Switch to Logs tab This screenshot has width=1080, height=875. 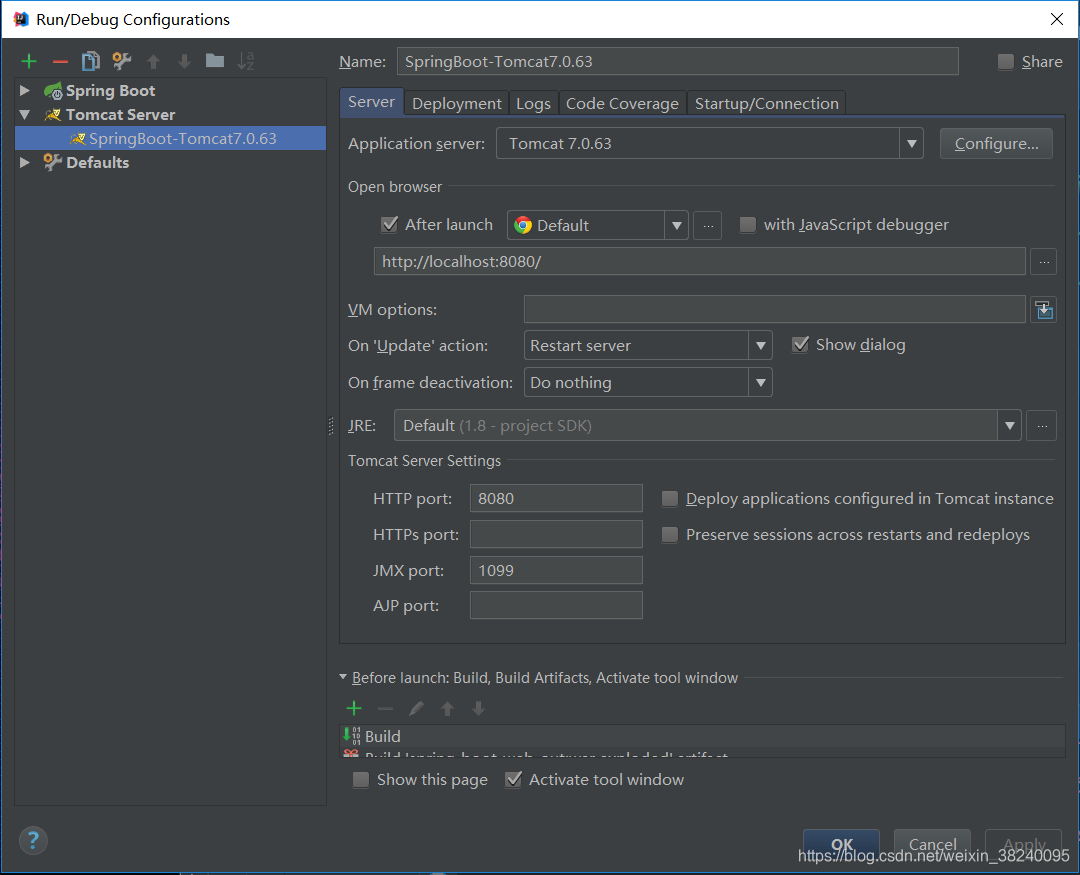pos(533,103)
